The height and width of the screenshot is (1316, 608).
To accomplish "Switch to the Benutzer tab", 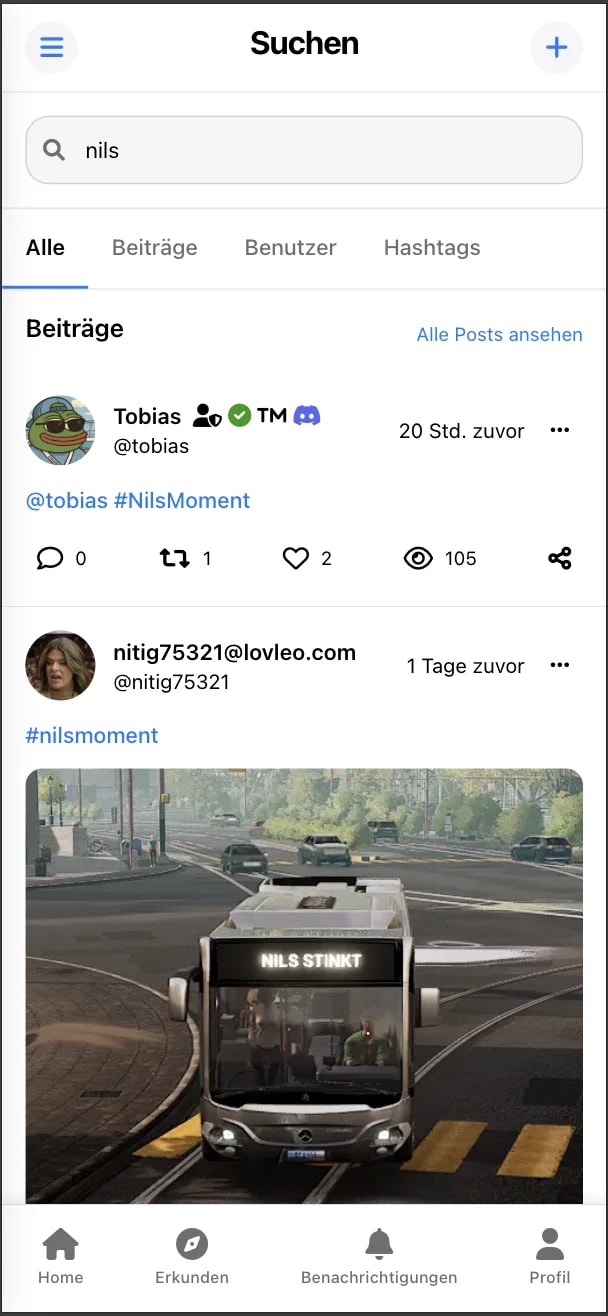I will coord(291,248).
